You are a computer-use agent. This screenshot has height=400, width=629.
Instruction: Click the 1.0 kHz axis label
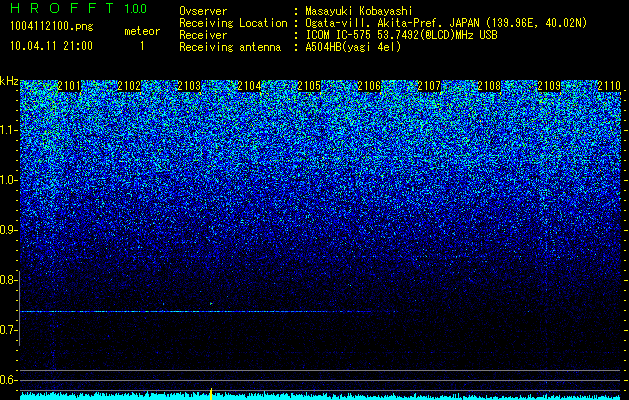coord(8,180)
